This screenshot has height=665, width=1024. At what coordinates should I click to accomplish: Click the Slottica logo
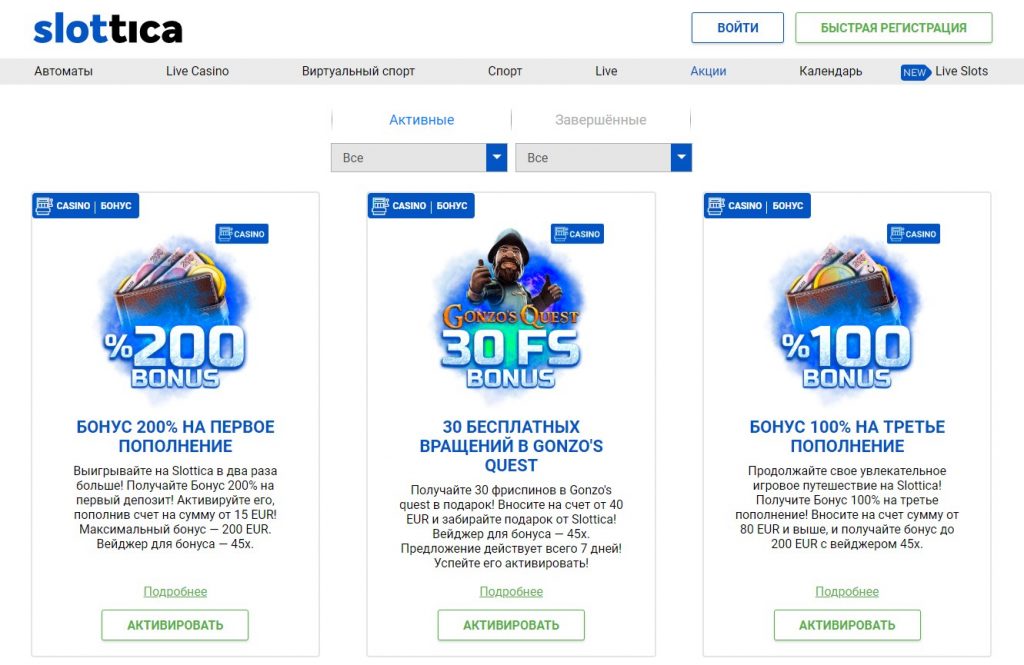coord(108,29)
